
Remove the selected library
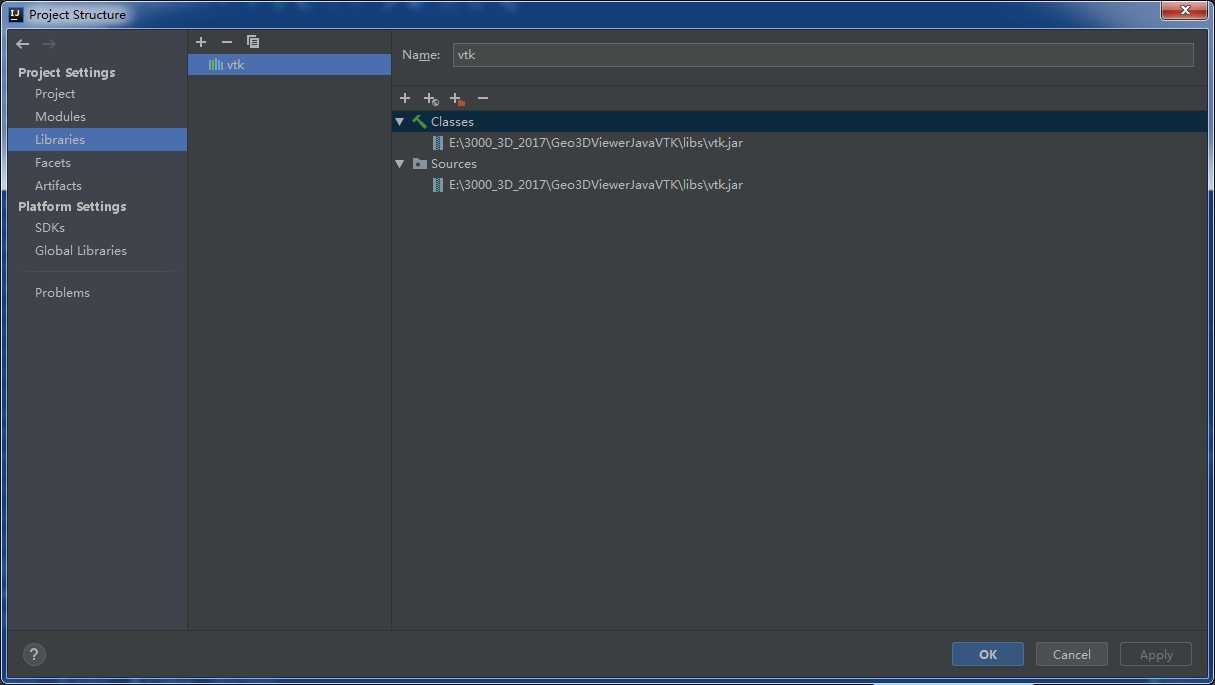[227, 42]
